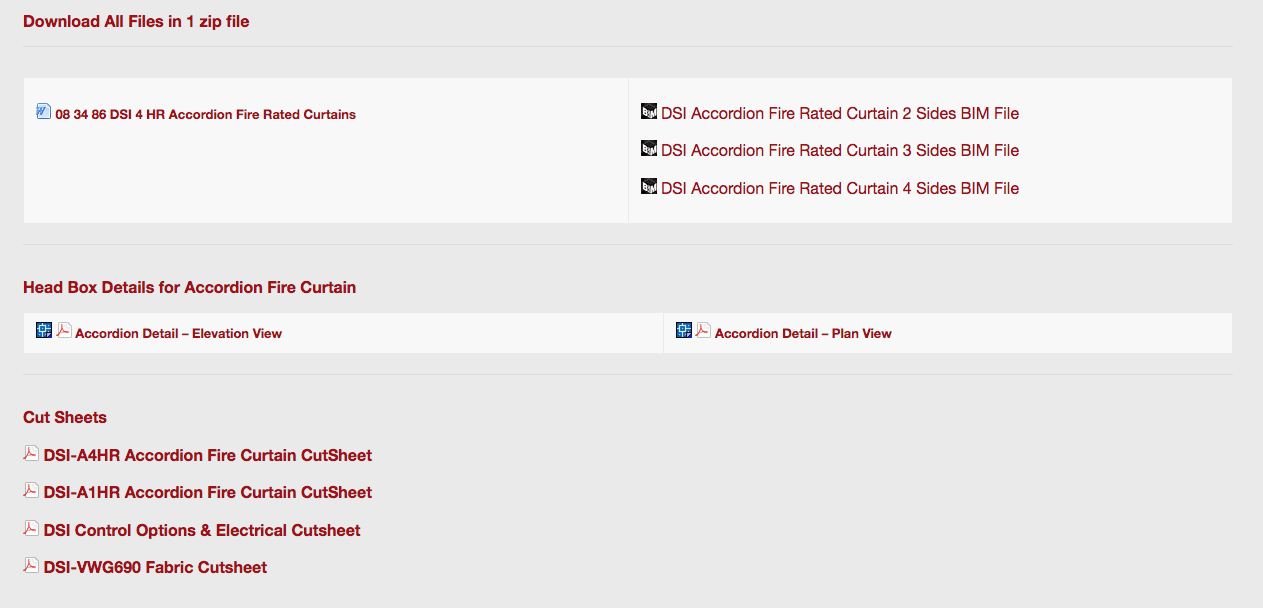Click the Word document icon beside 08 34 86
This screenshot has height=608, width=1263.
coord(43,111)
